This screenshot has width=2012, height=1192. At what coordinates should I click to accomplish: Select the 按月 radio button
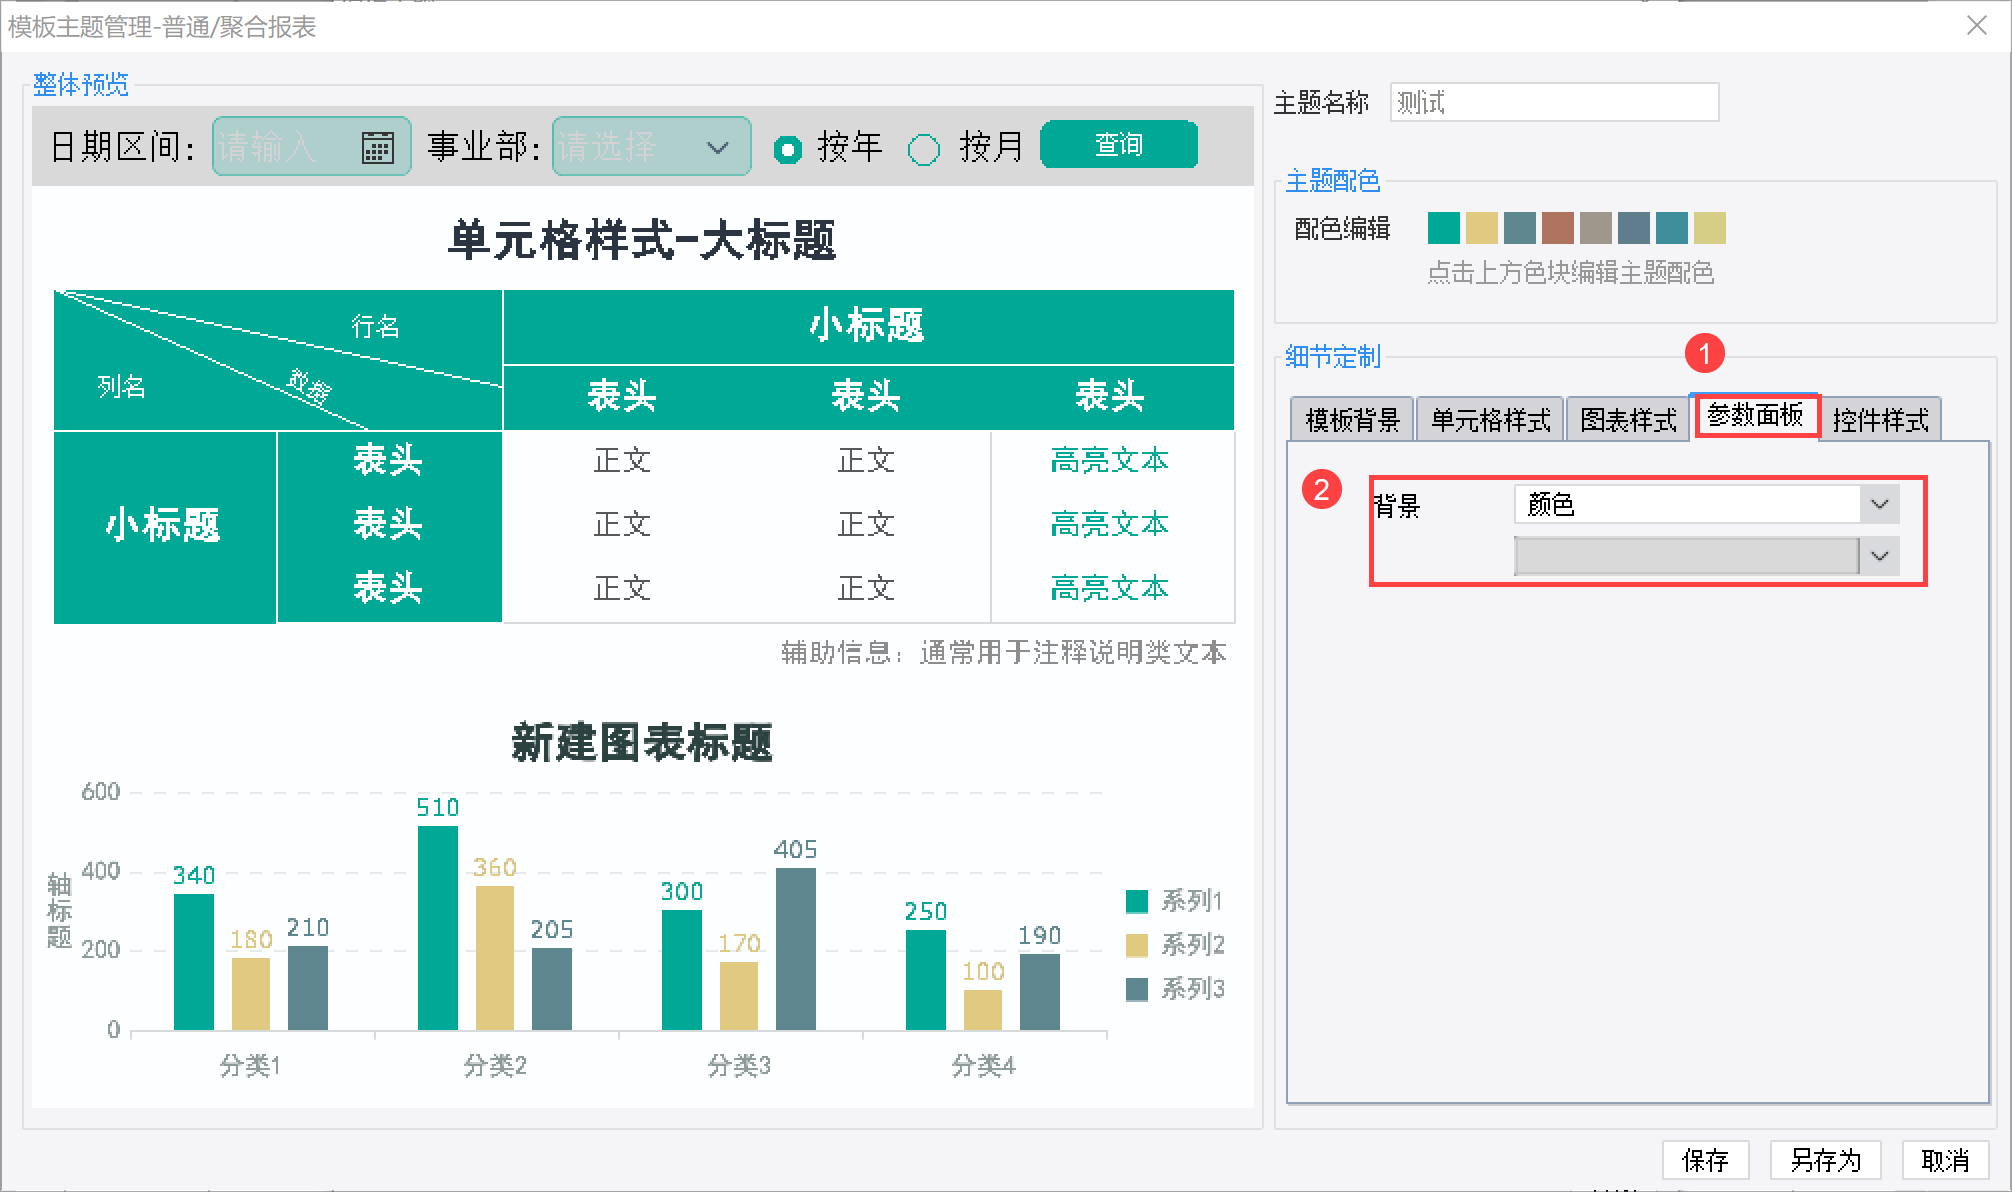[923, 150]
